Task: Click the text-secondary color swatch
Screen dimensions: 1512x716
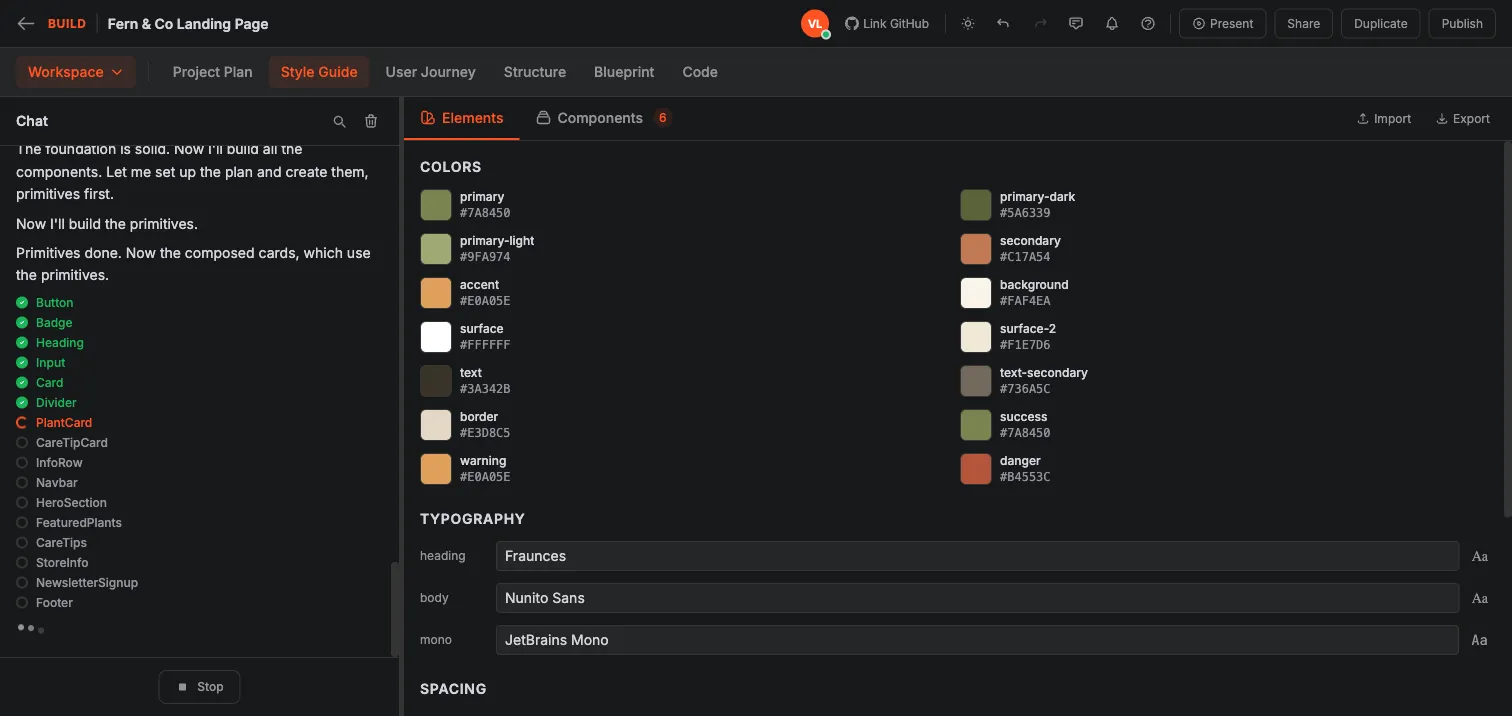Action: [x=976, y=381]
